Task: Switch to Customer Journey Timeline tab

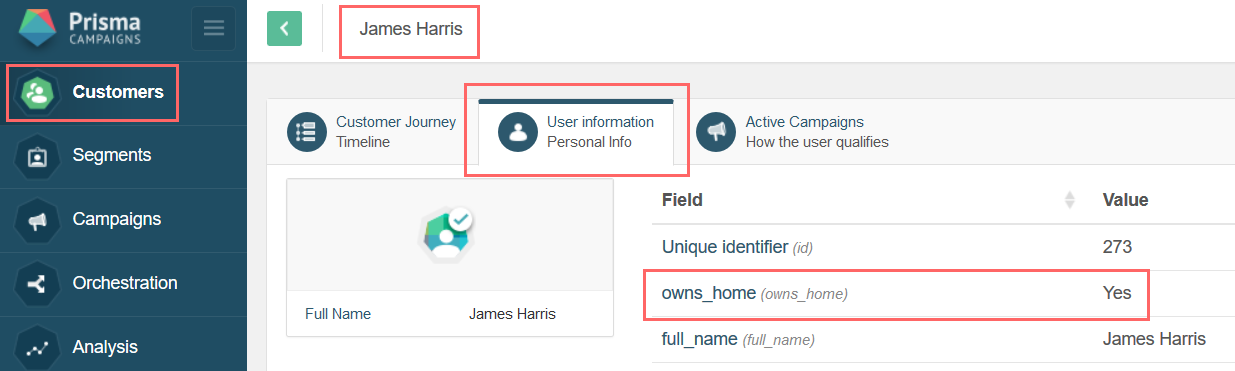Action: click(372, 132)
